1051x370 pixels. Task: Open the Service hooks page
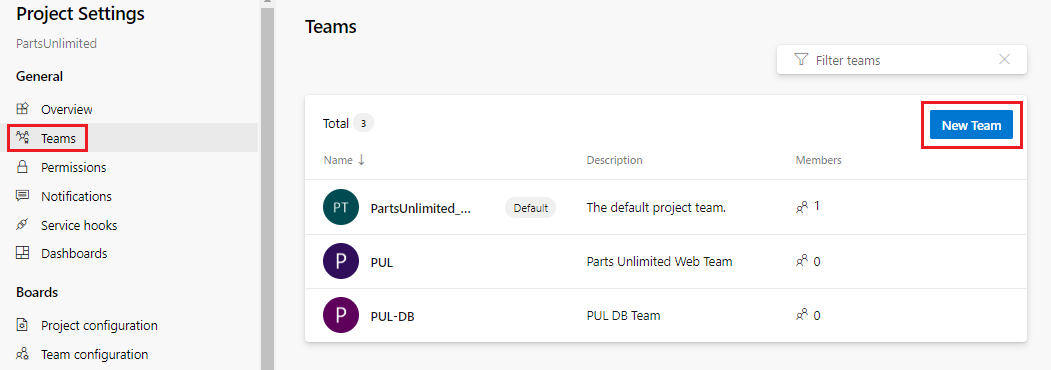(x=79, y=225)
